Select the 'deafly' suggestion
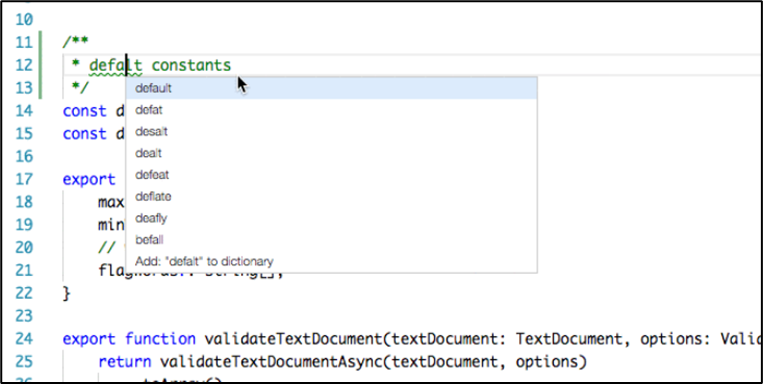The image size is (763, 384). click(x=331, y=218)
